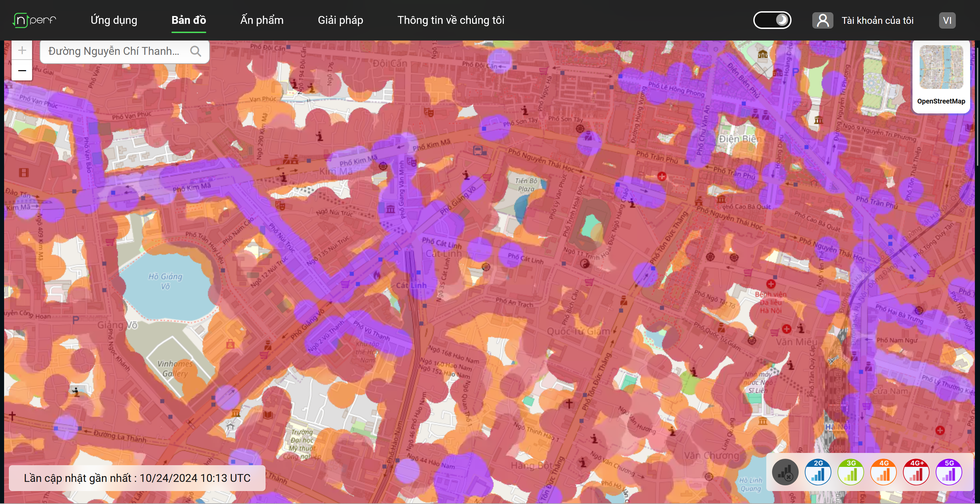Zoom out the map with minus button
This screenshot has width=980, height=504.
pos(22,71)
